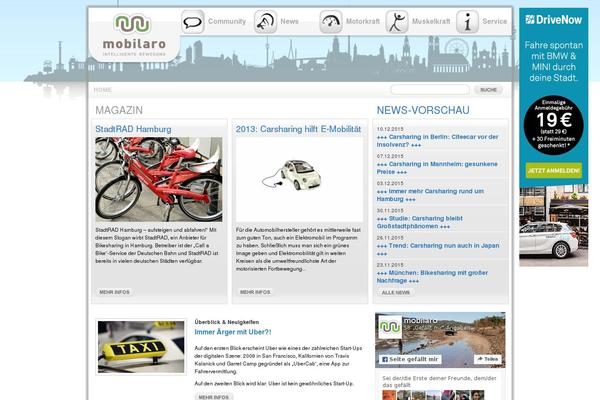The image size is (600, 400).
Task: Open the StadtRAD Hamburg article title
Action: (x=133, y=129)
